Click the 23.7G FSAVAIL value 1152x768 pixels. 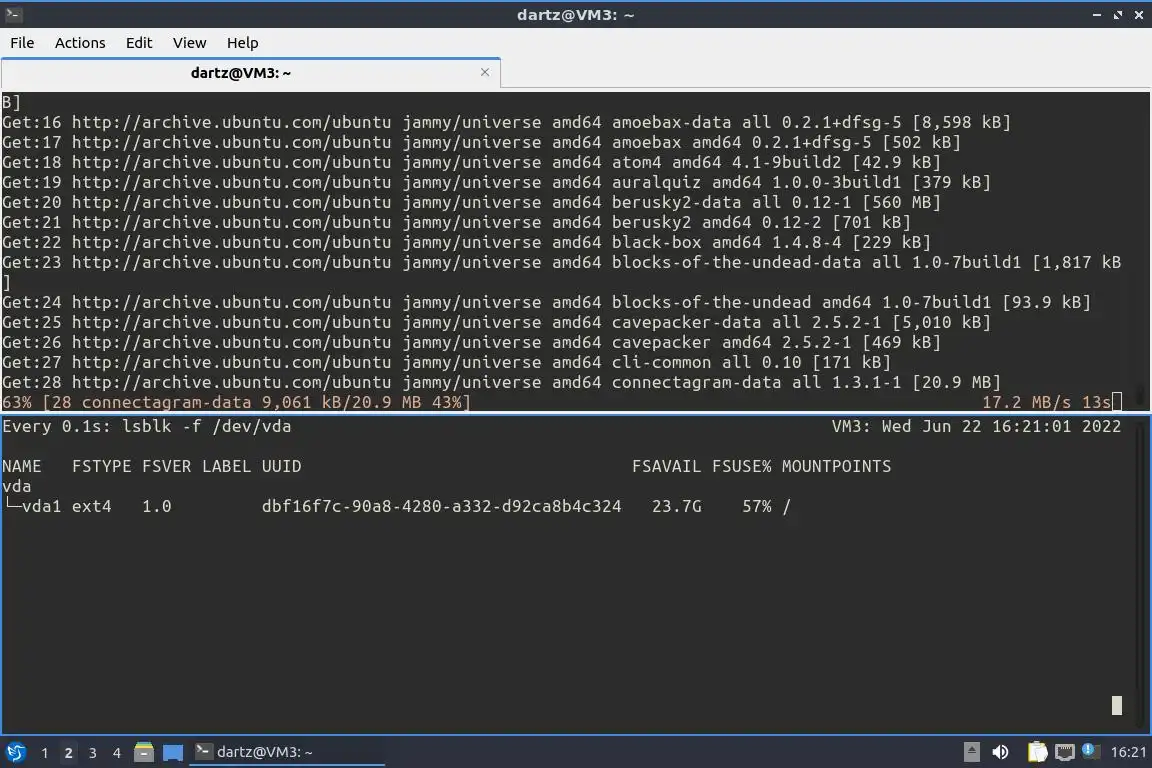click(677, 506)
